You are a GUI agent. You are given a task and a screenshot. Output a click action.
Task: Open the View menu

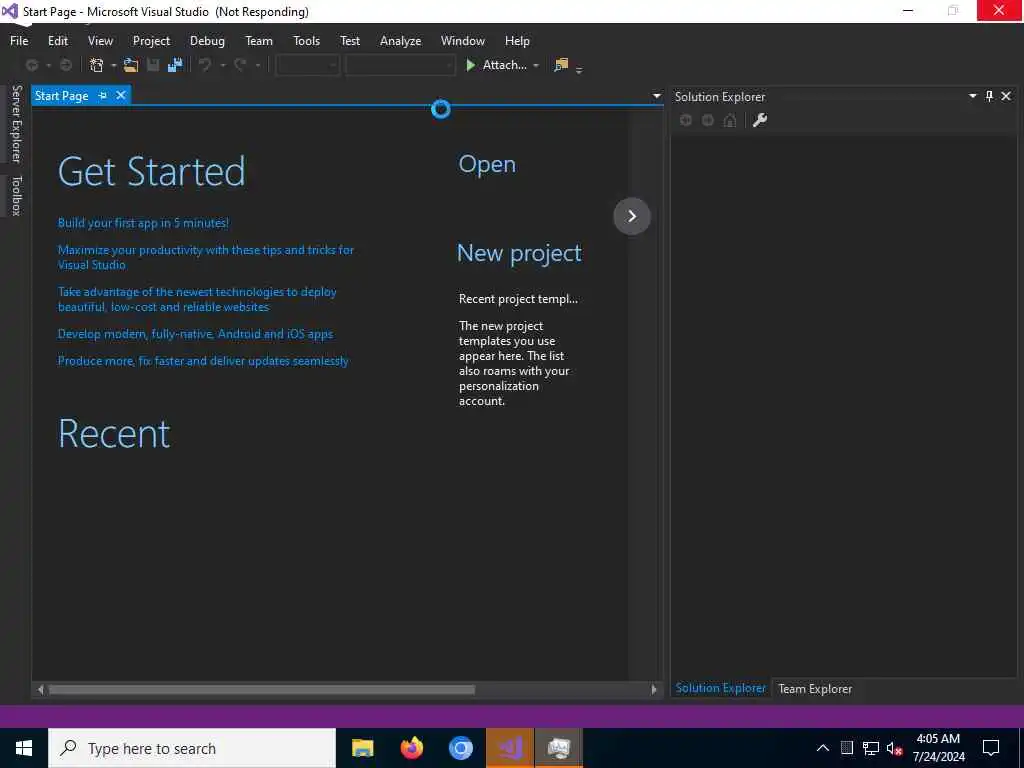[x=100, y=40]
